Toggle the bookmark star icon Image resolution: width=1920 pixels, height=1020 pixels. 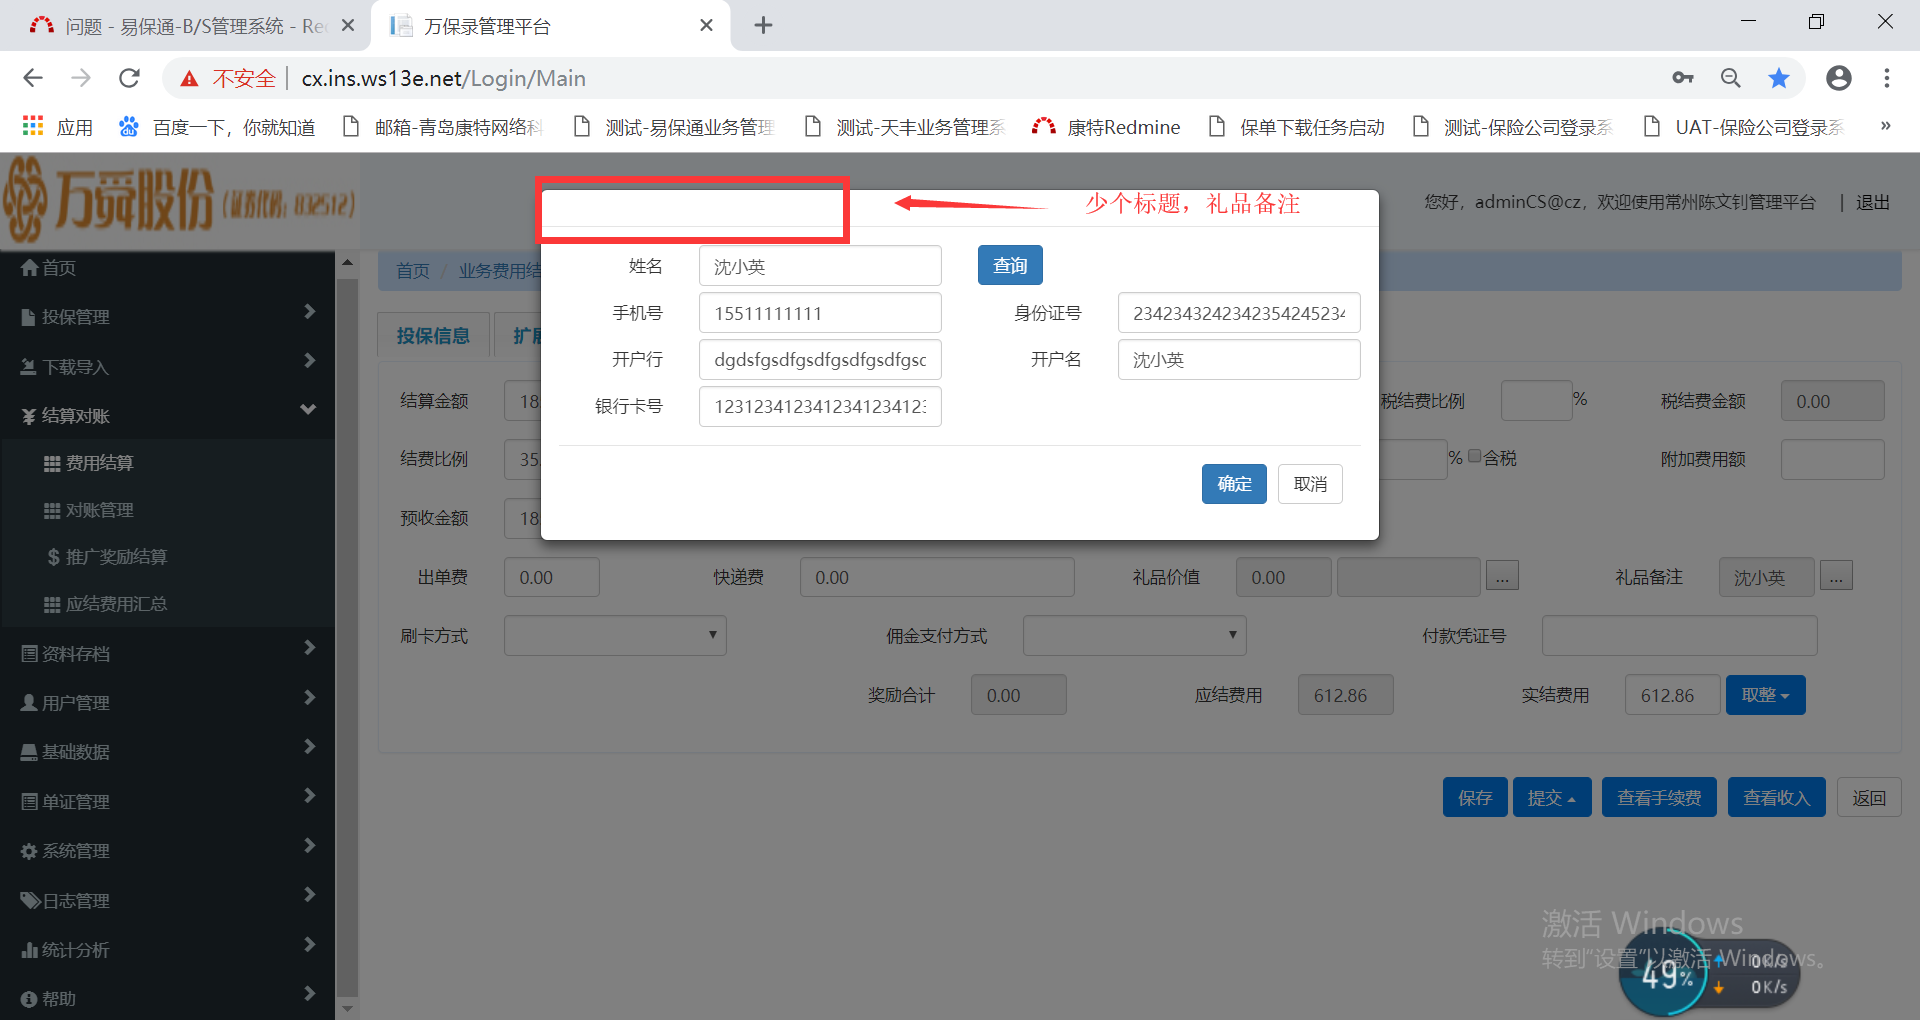[x=1779, y=78]
